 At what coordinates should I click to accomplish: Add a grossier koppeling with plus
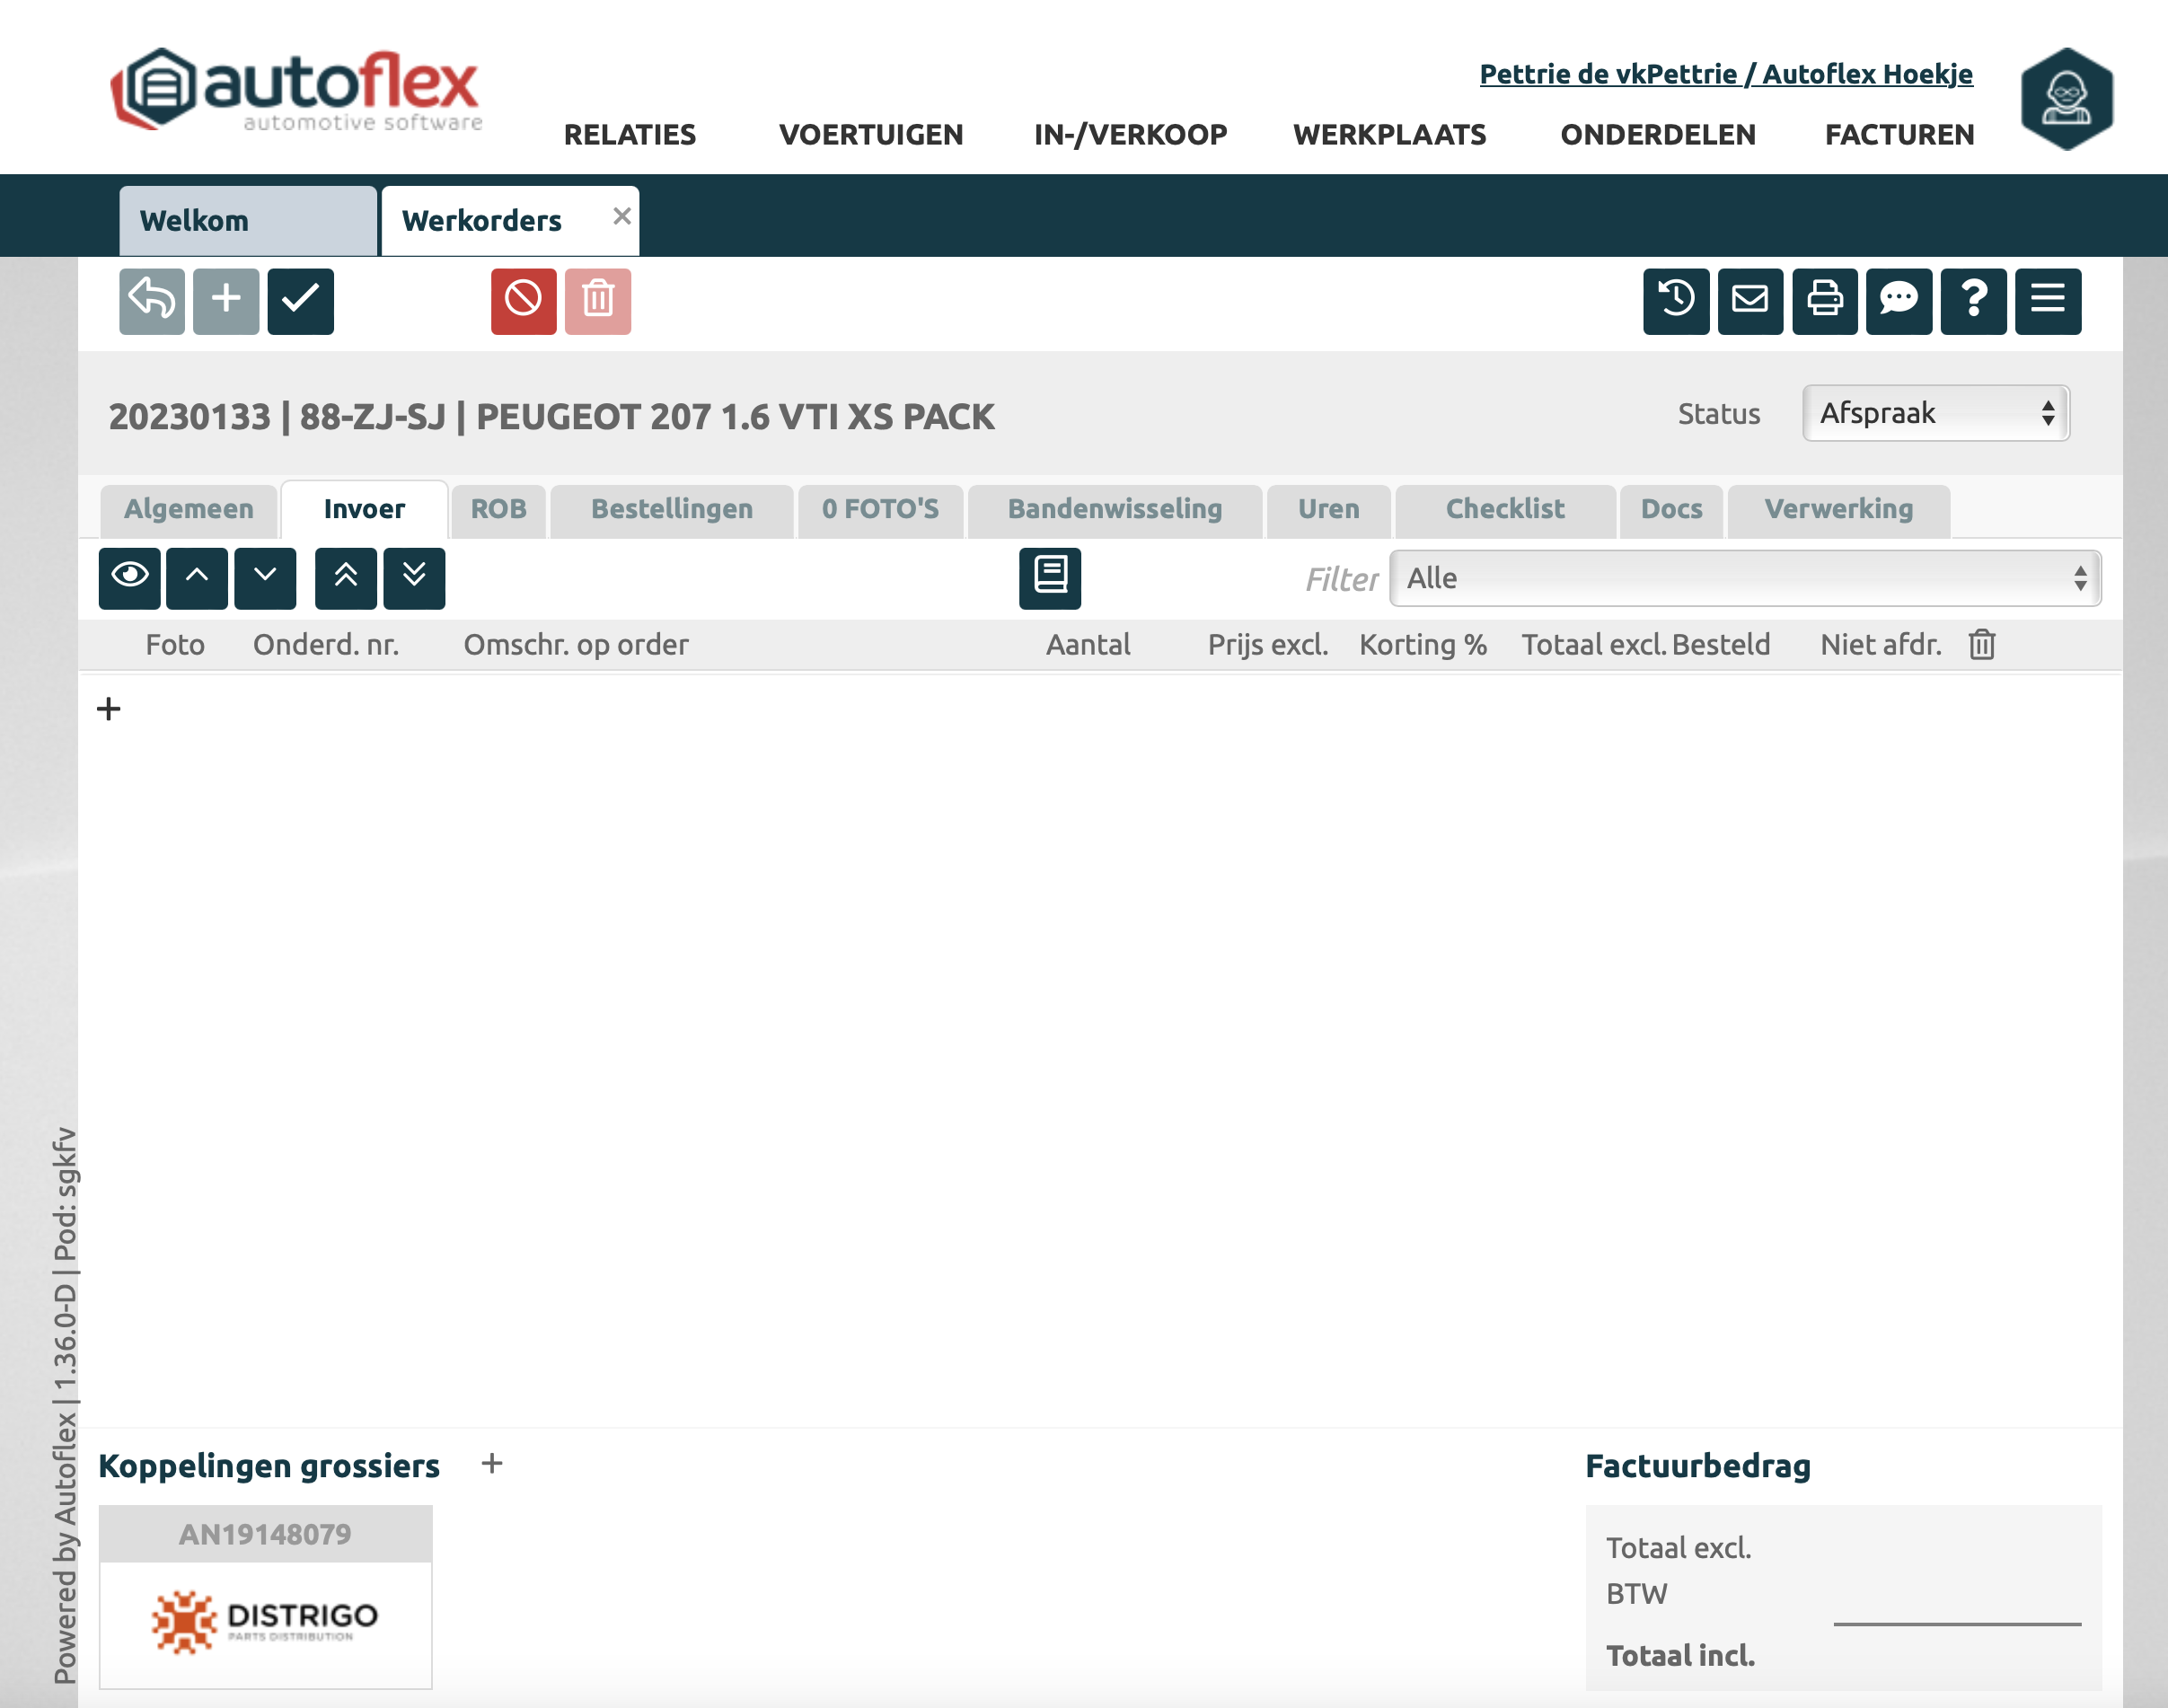[491, 1464]
